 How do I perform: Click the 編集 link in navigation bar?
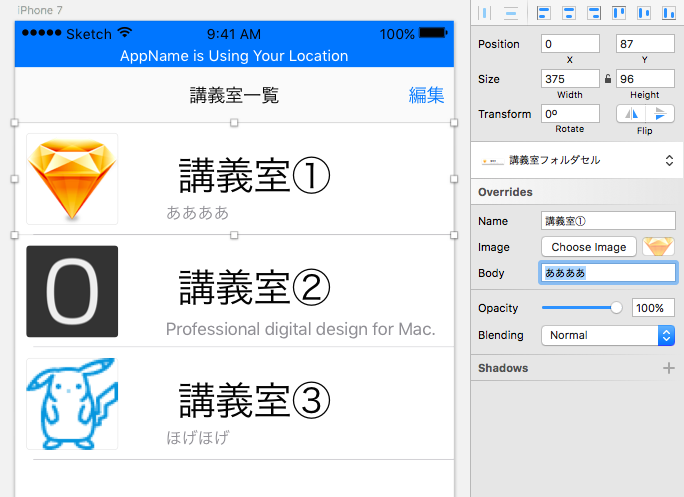426,95
